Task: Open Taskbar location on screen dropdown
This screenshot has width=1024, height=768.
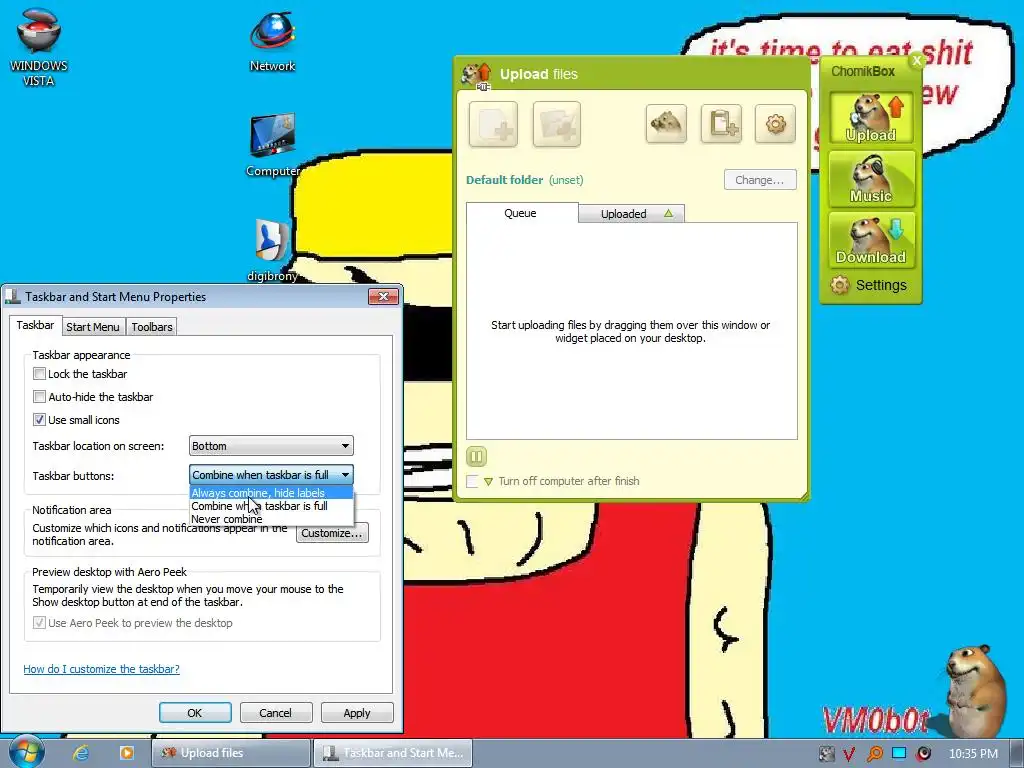Action: click(x=271, y=446)
